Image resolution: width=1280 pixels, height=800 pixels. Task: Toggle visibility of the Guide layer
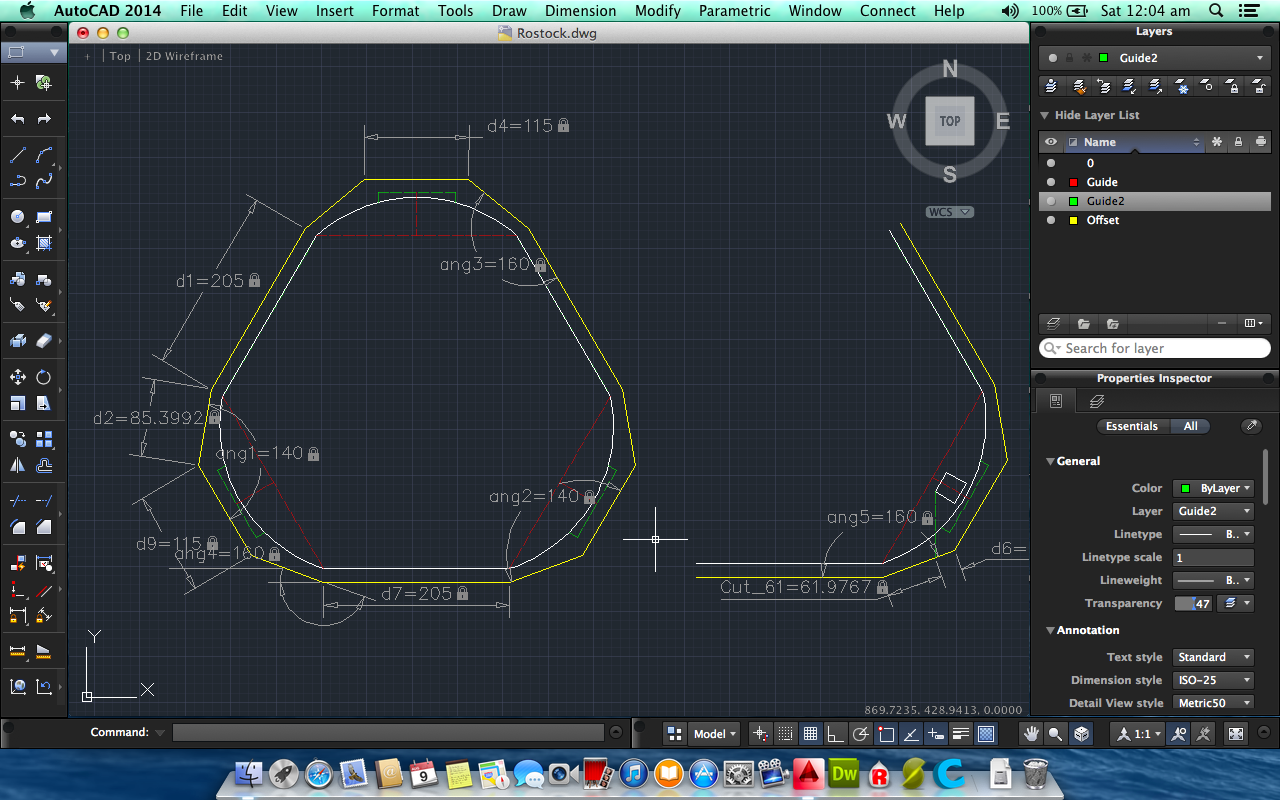coord(1050,182)
